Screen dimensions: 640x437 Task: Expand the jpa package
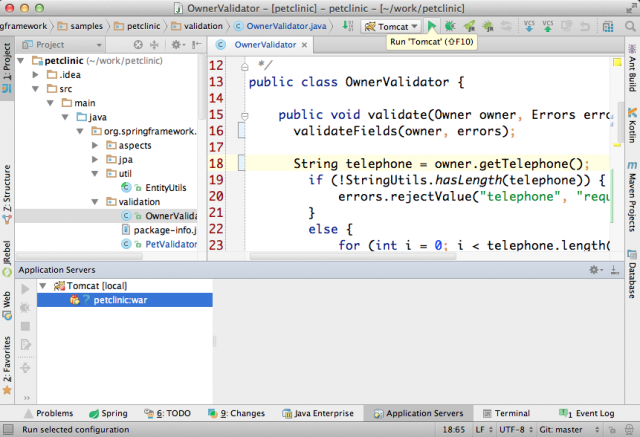pos(95,160)
